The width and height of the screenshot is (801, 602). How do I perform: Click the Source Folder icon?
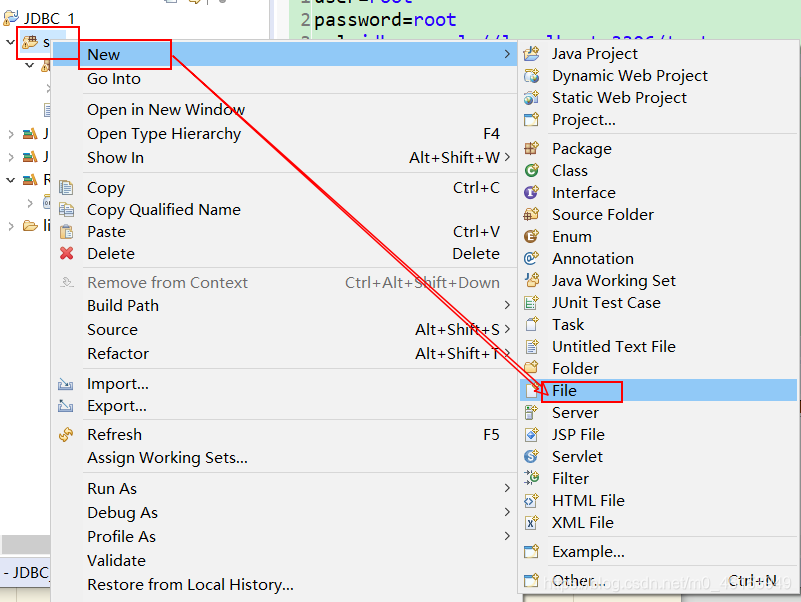tap(531, 214)
